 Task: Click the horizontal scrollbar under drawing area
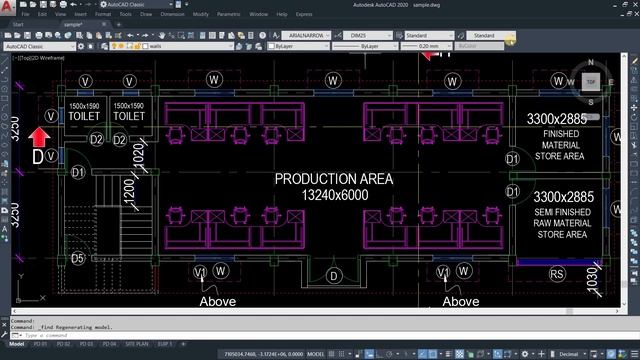tap(315, 311)
